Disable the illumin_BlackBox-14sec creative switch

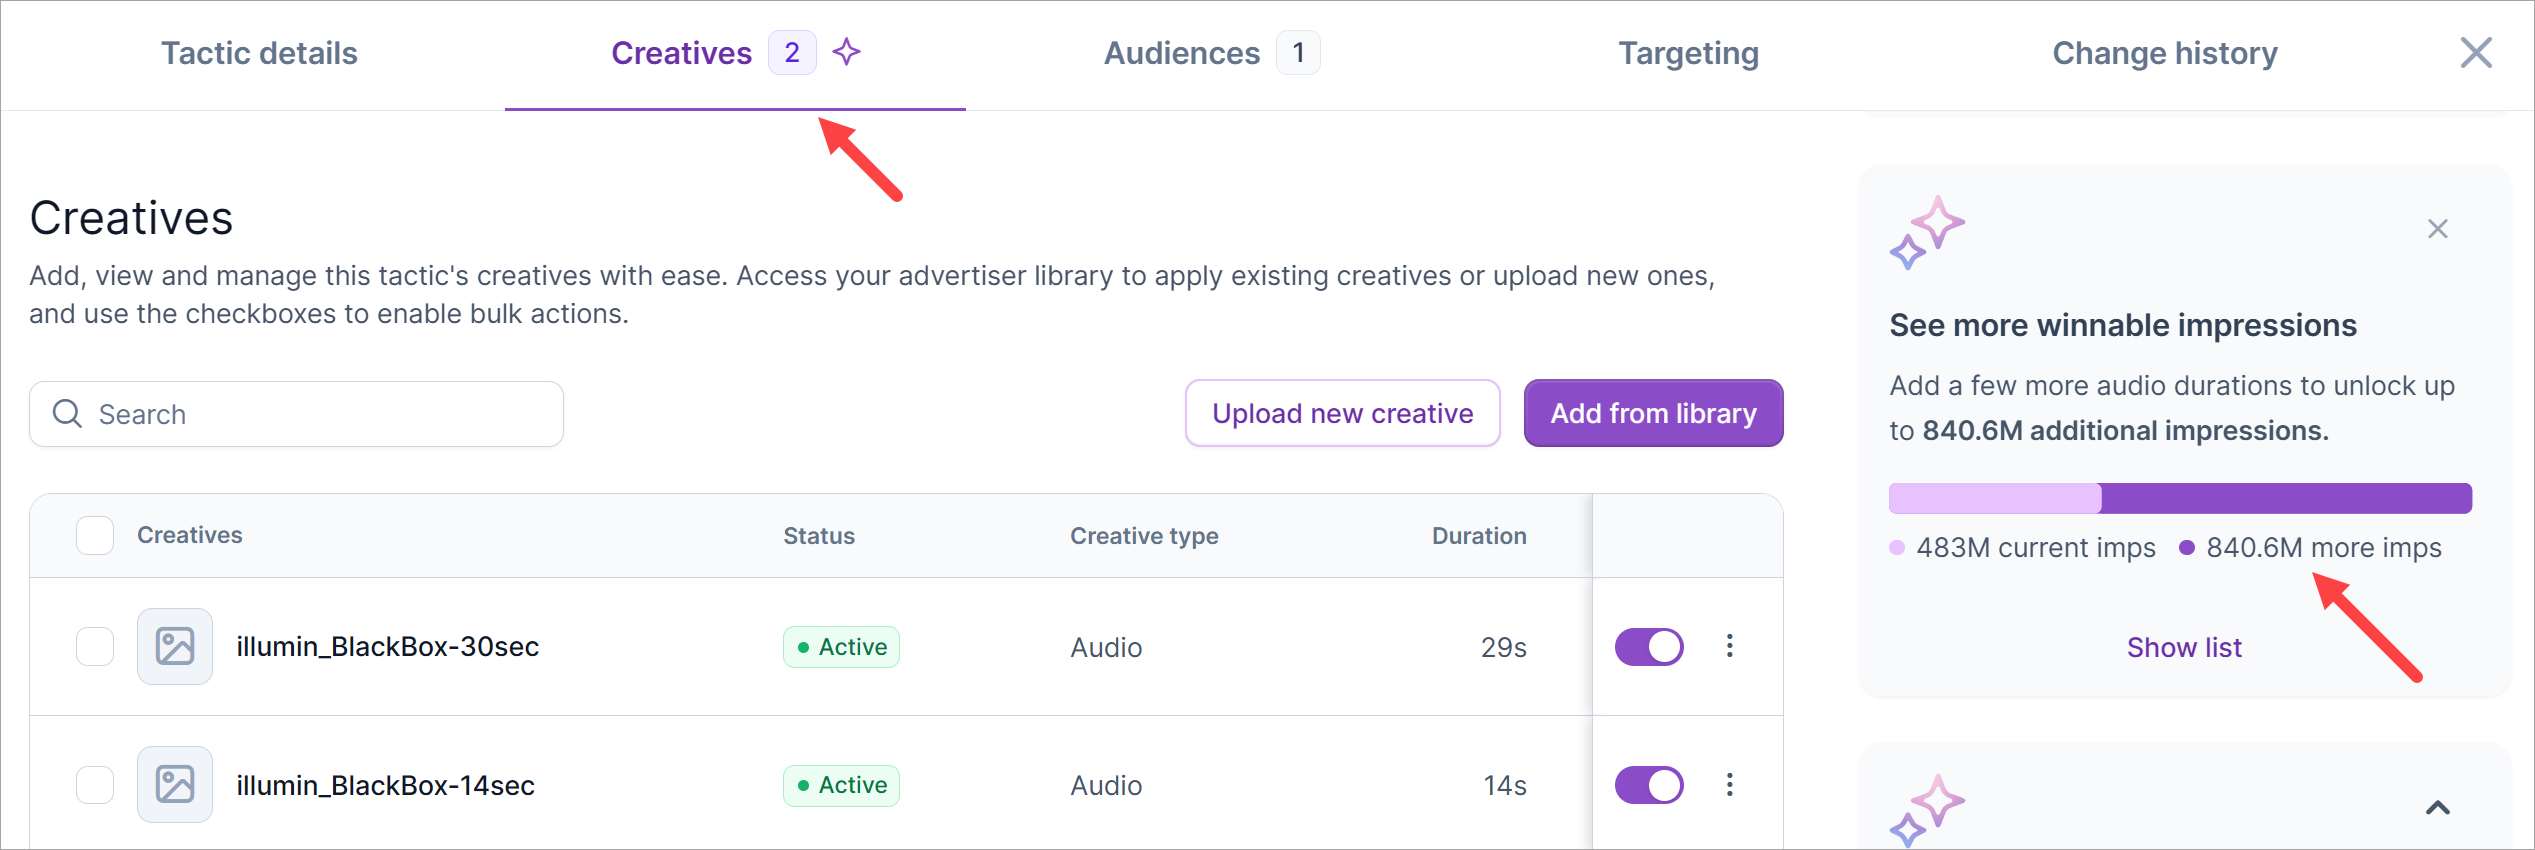point(1649,785)
